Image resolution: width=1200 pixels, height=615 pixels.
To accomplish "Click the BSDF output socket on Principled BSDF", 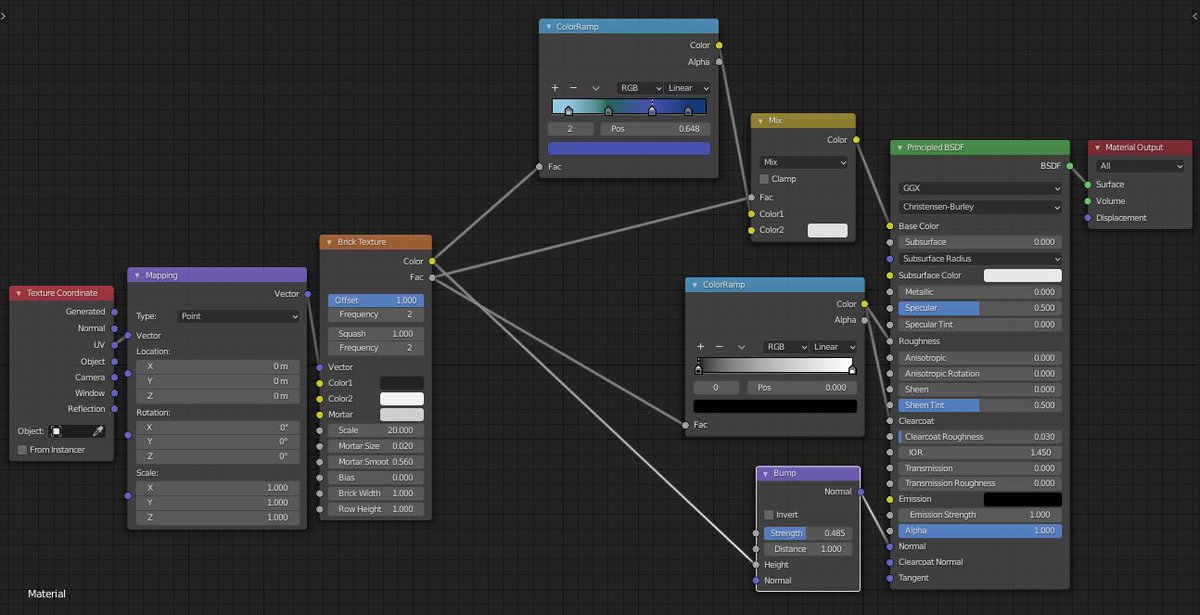I will click(x=1070, y=166).
